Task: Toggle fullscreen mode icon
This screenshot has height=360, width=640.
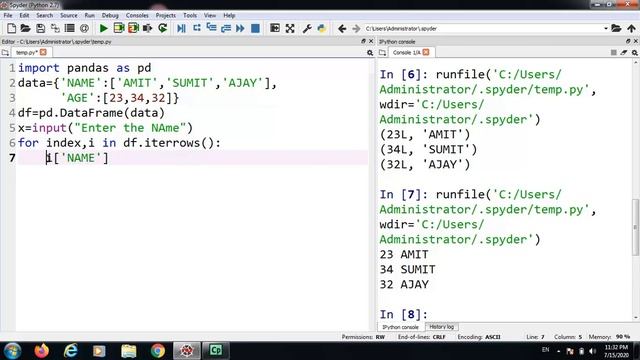Action: (x=290, y=28)
